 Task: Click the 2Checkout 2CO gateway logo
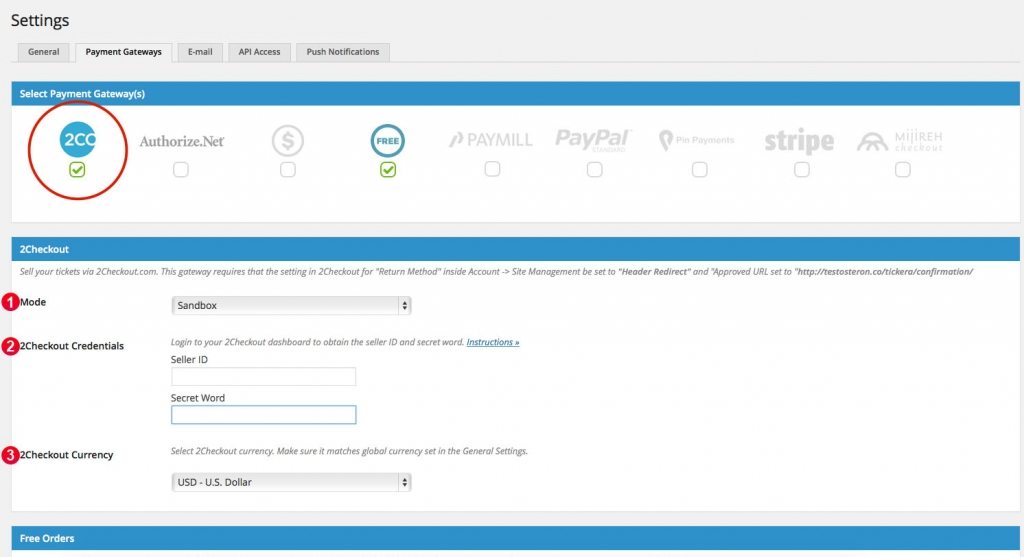coord(78,139)
